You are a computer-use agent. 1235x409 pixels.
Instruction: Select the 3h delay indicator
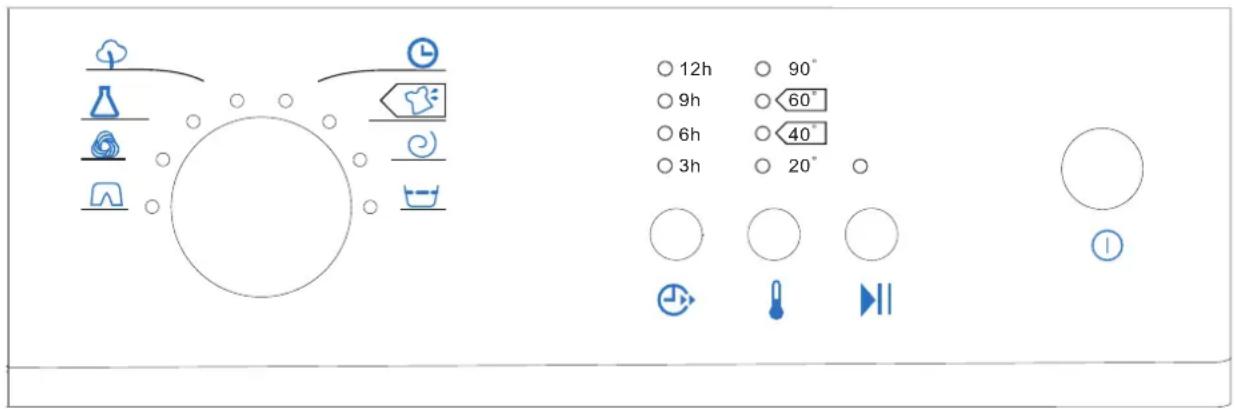[679, 166]
